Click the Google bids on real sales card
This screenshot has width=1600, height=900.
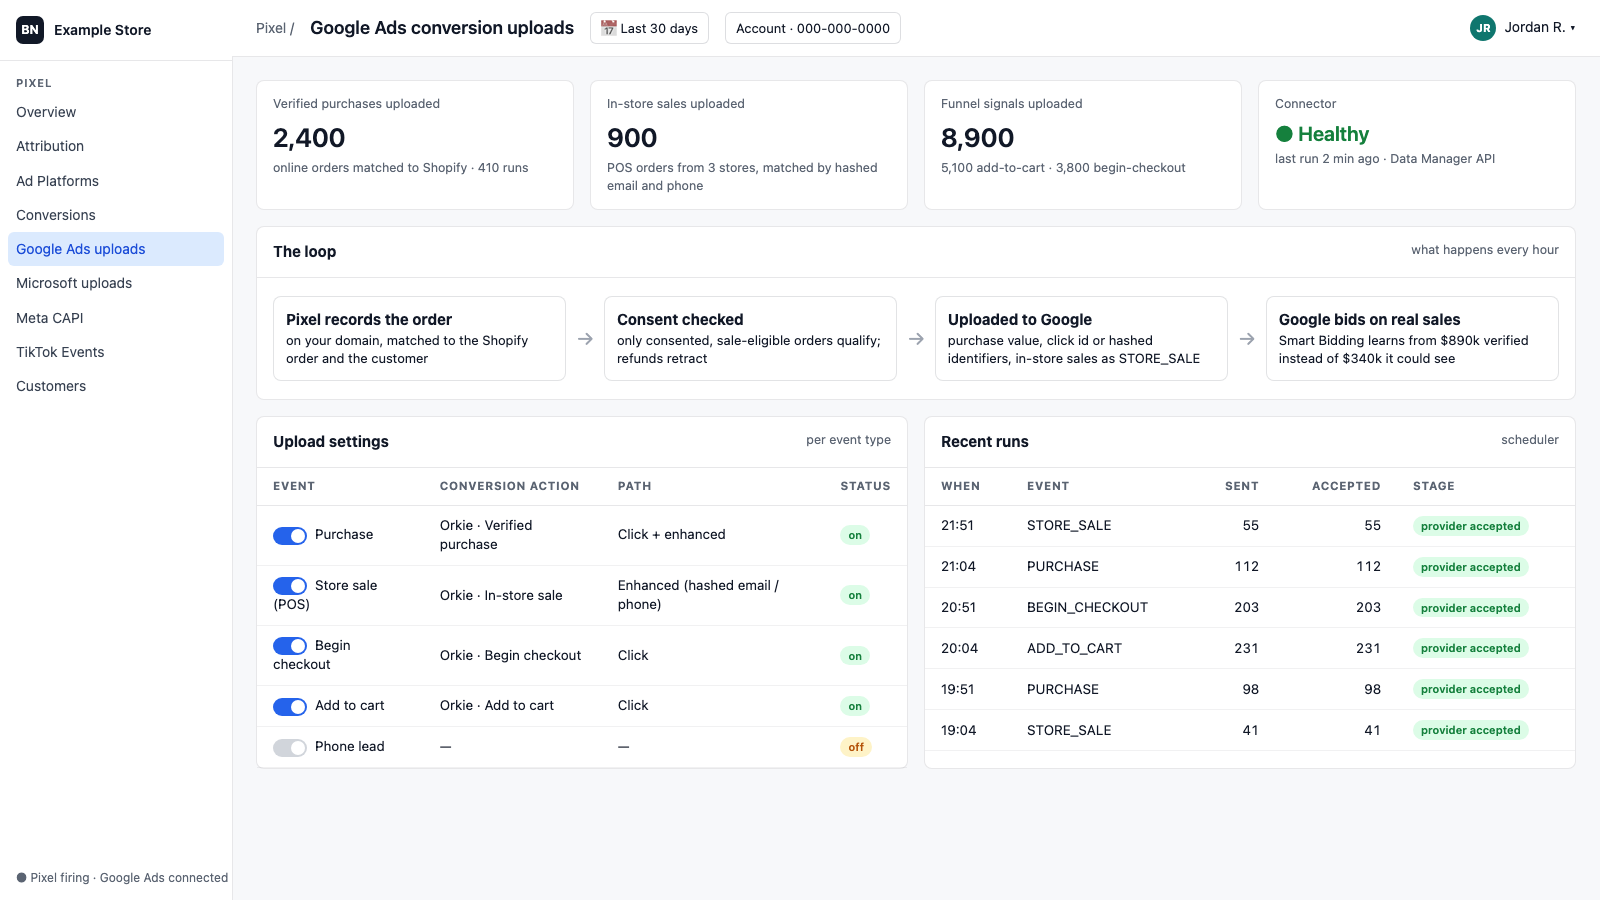click(x=1412, y=338)
